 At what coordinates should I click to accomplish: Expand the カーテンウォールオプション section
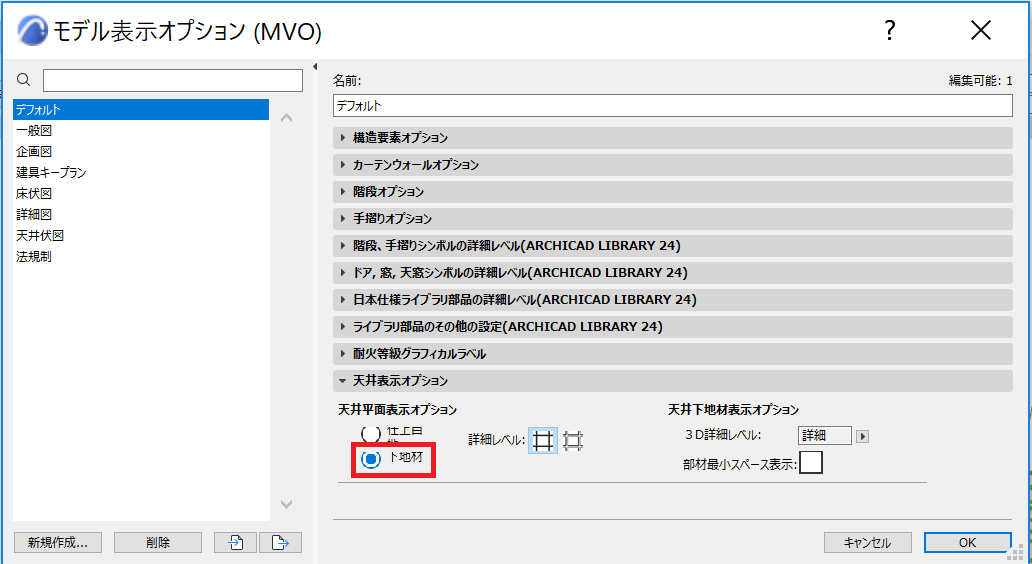(x=673, y=165)
